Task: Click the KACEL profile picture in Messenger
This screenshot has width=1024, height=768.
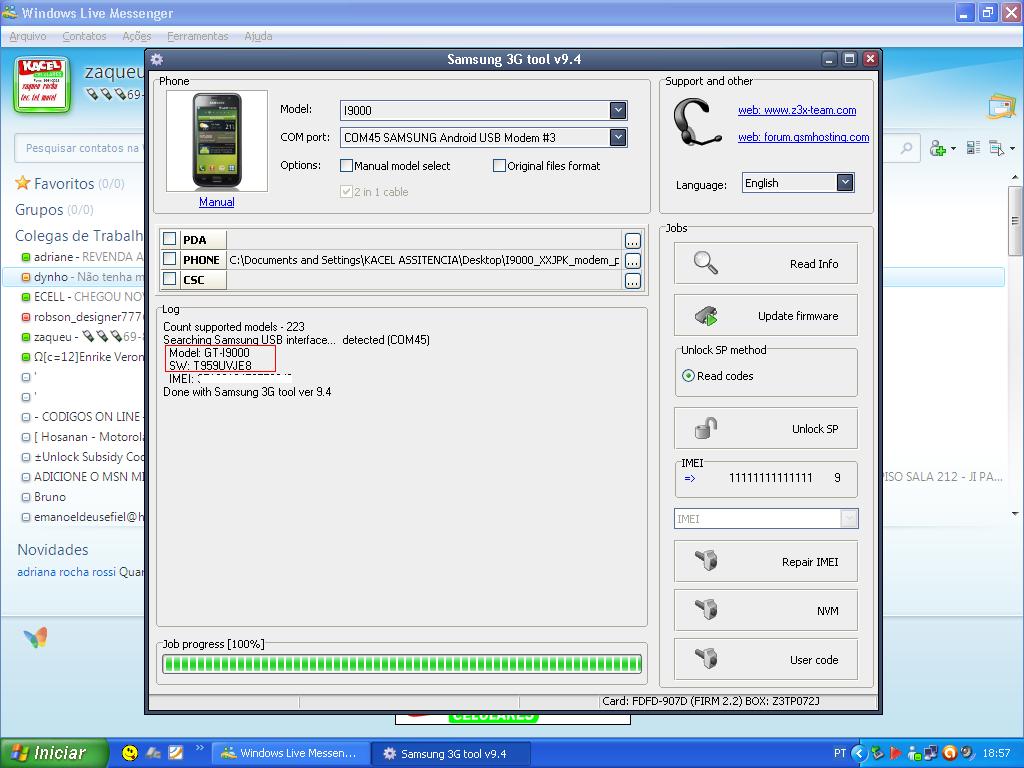Action: [x=42, y=84]
